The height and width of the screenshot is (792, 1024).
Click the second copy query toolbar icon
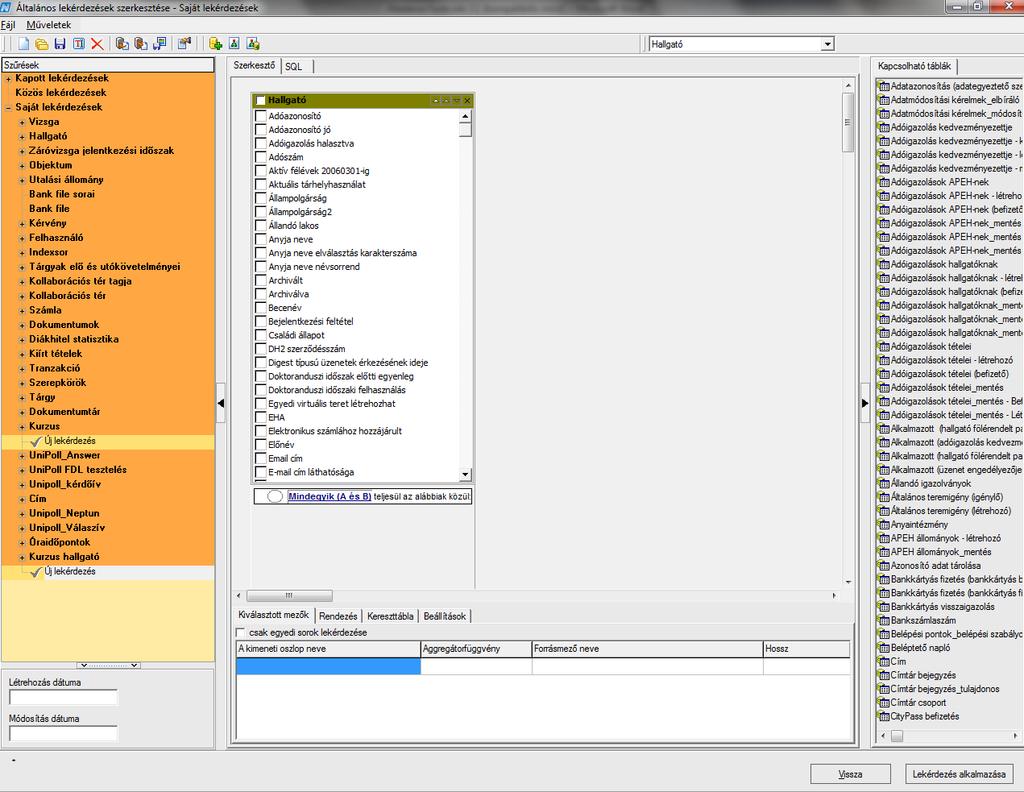(x=140, y=44)
